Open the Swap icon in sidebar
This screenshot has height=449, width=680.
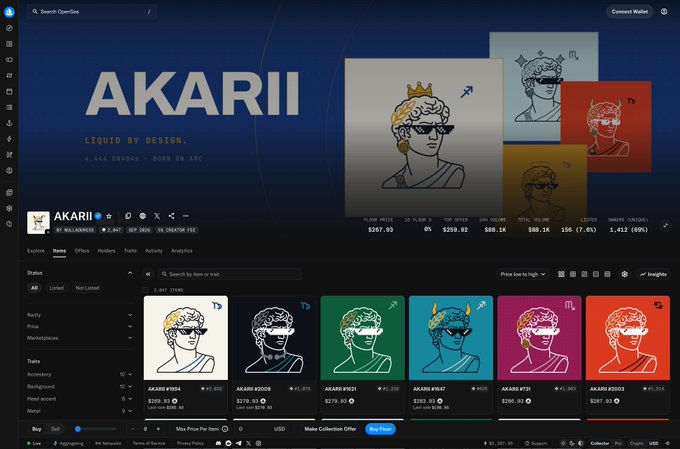(x=9, y=75)
